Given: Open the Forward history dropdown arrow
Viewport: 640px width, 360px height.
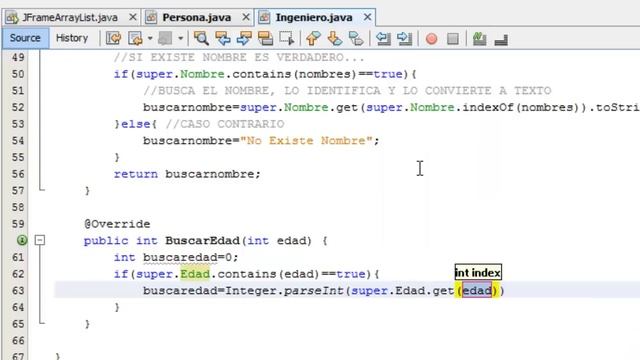Looking at the screenshot, I should (180, 38).
